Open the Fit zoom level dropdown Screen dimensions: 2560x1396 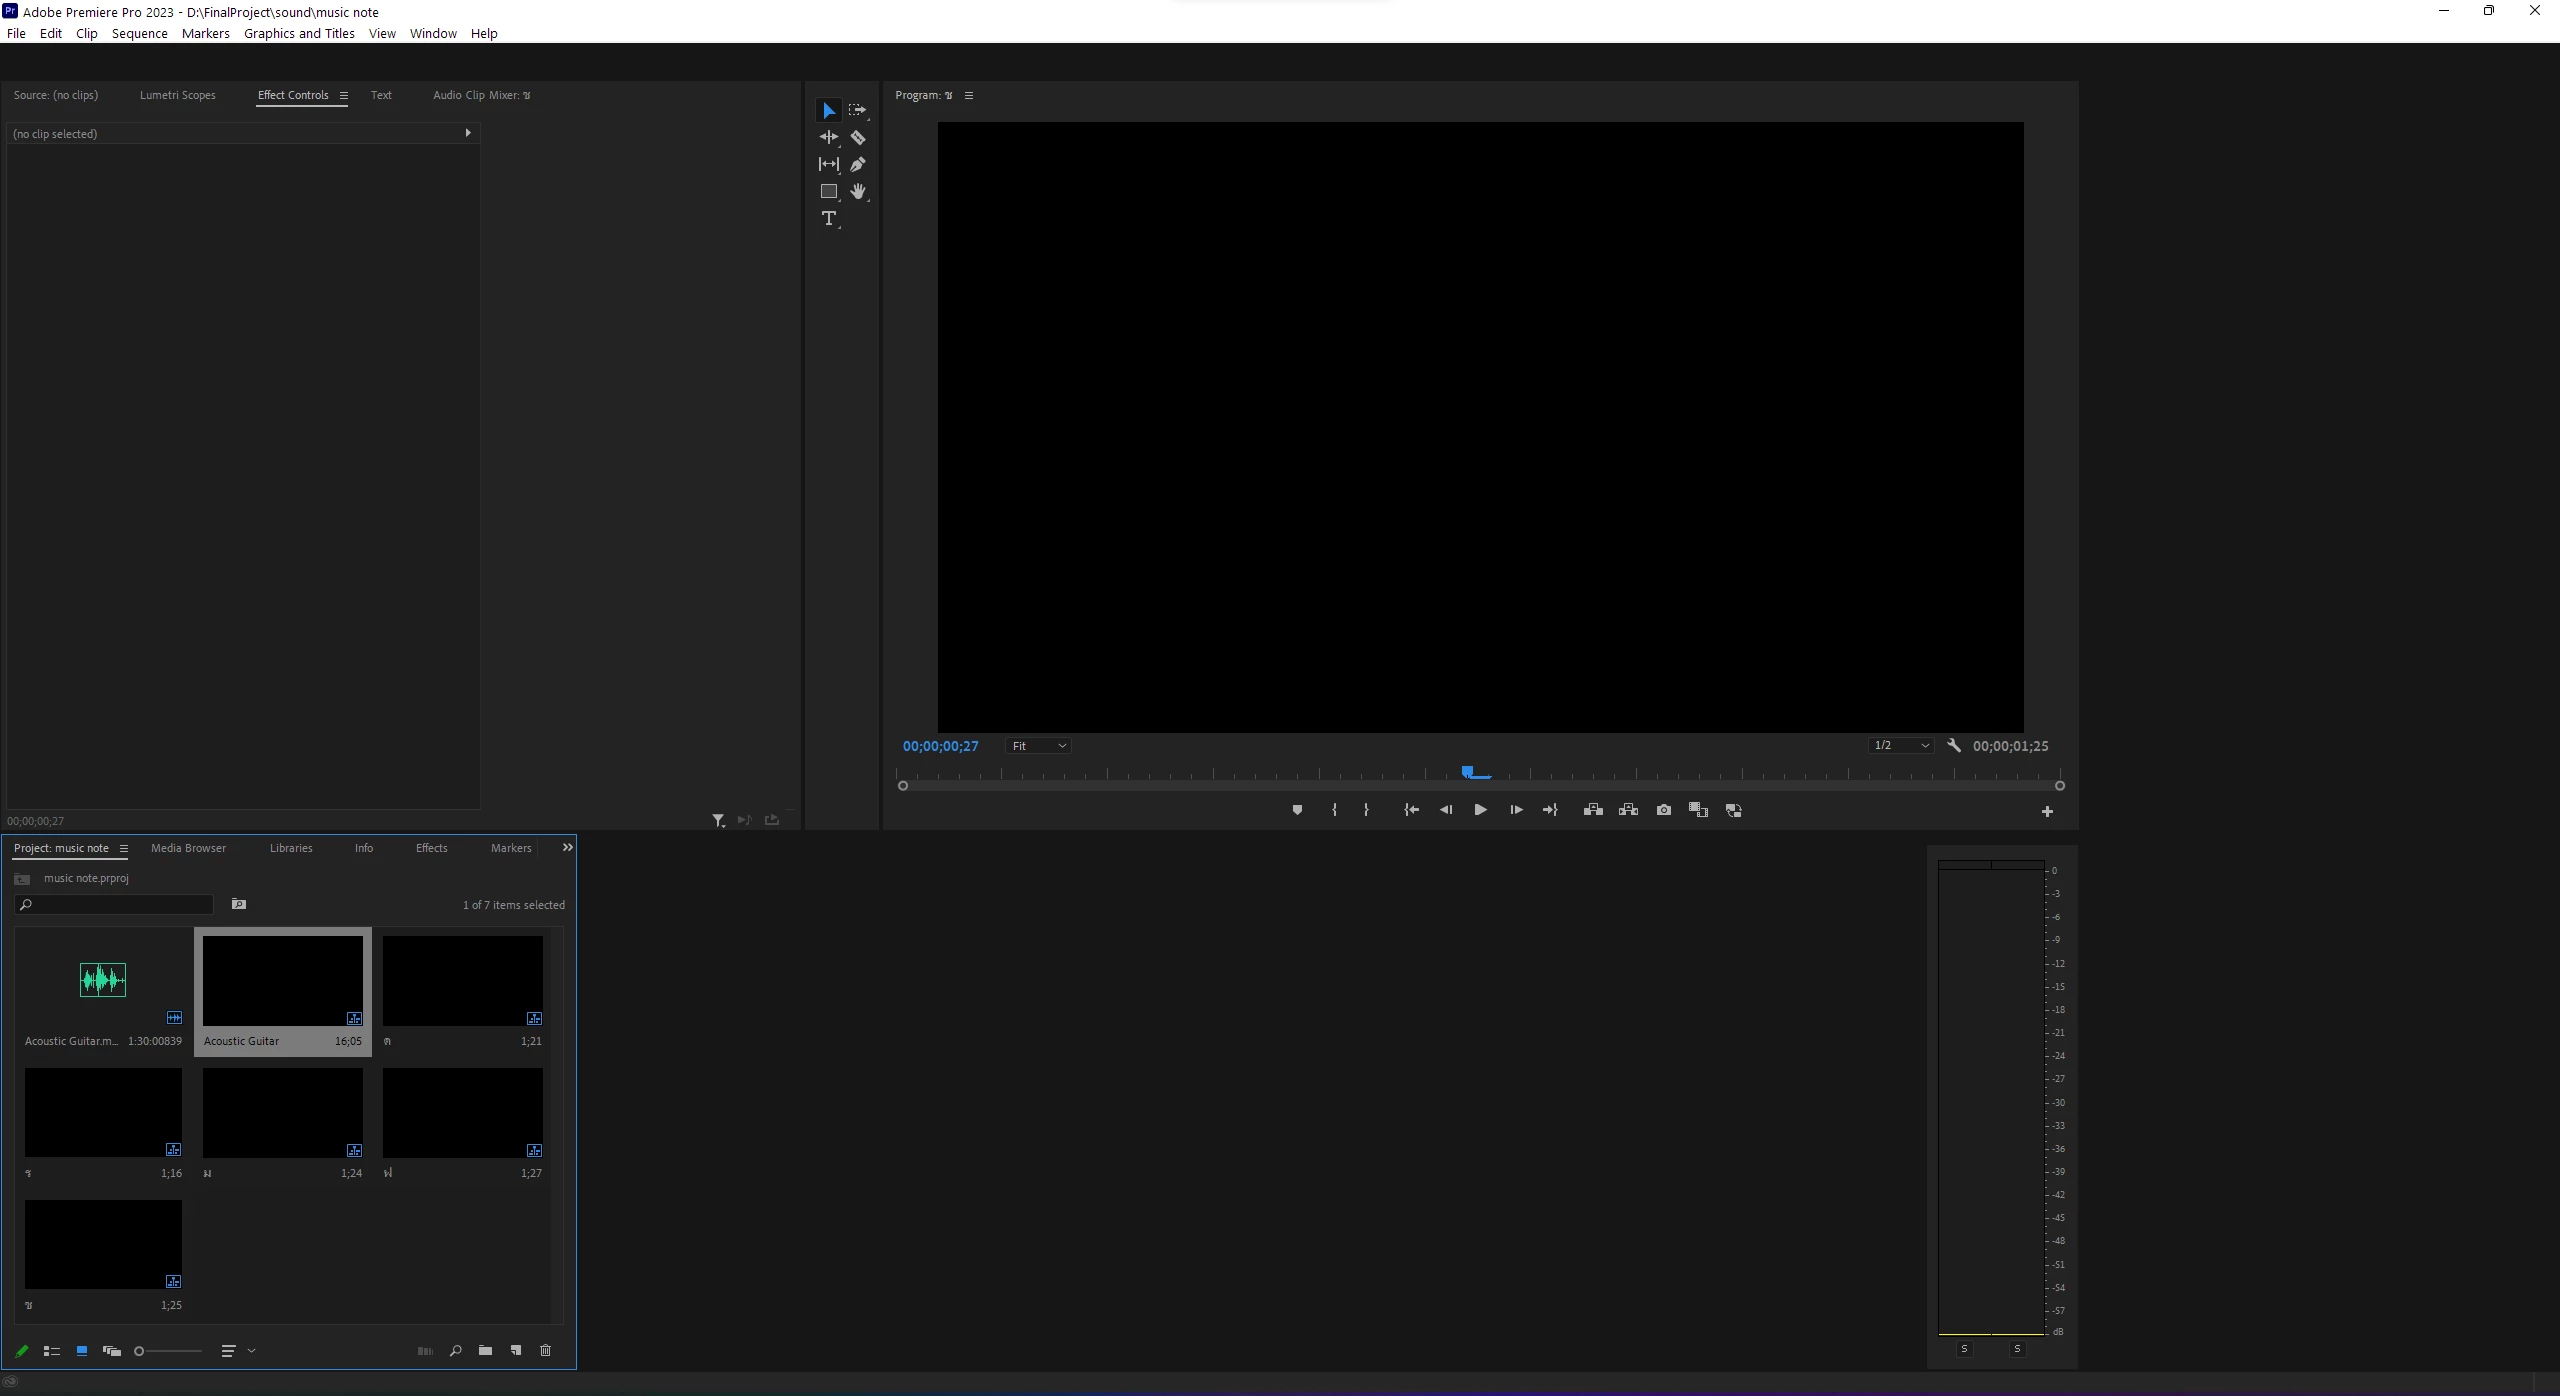coord(1039,746)
